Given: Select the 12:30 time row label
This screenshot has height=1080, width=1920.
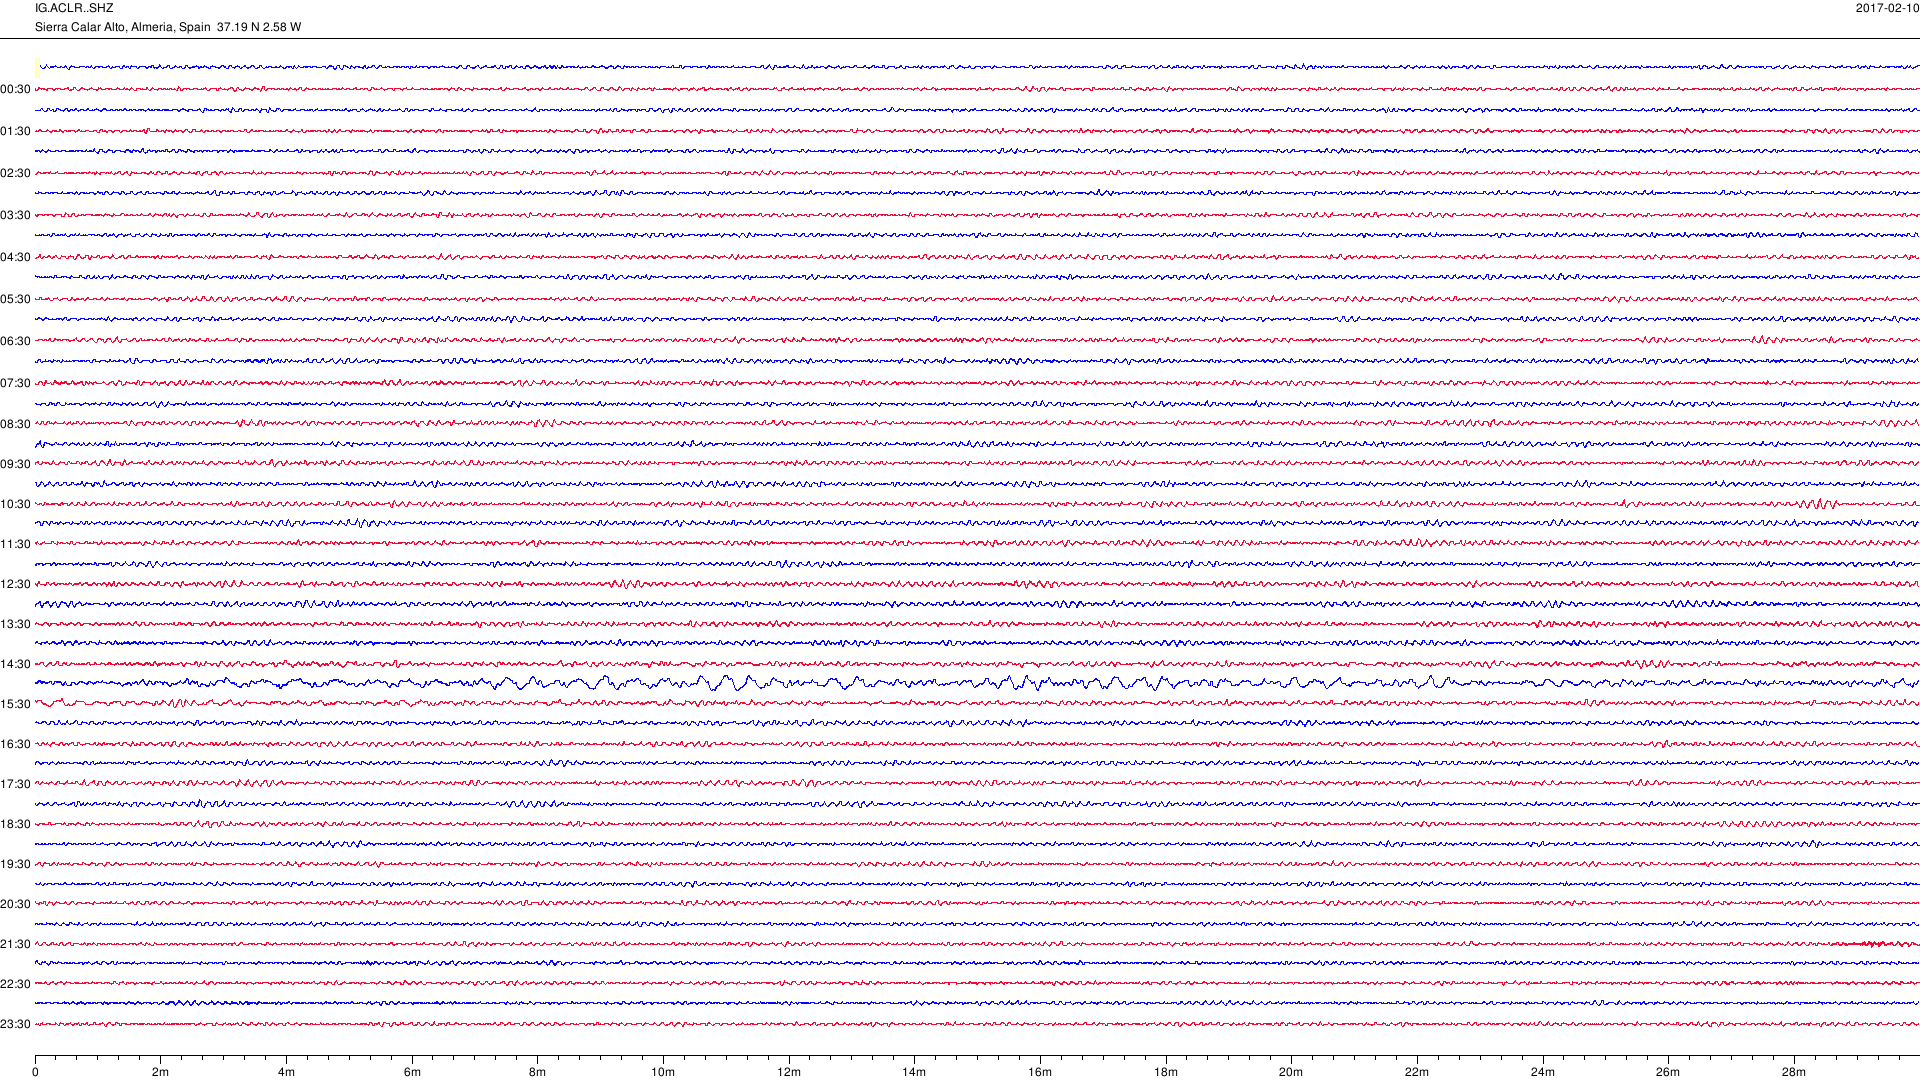Looking at the screenshot, I should [x=16, y=584].
